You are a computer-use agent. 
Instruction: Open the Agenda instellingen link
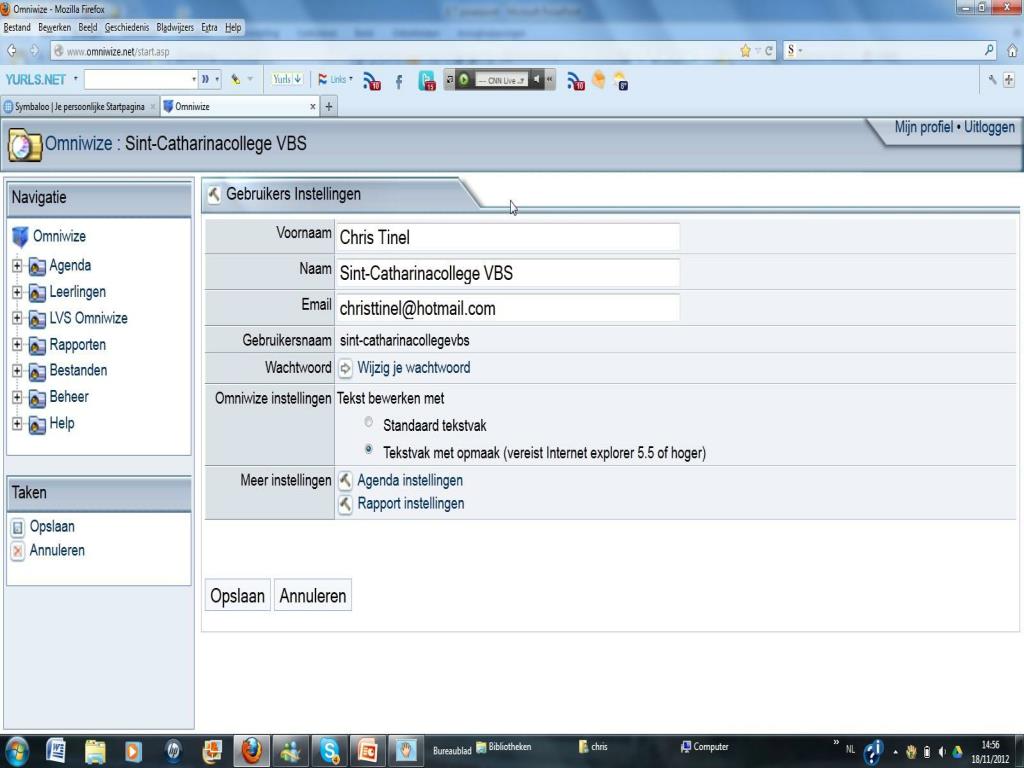[409, 481]
